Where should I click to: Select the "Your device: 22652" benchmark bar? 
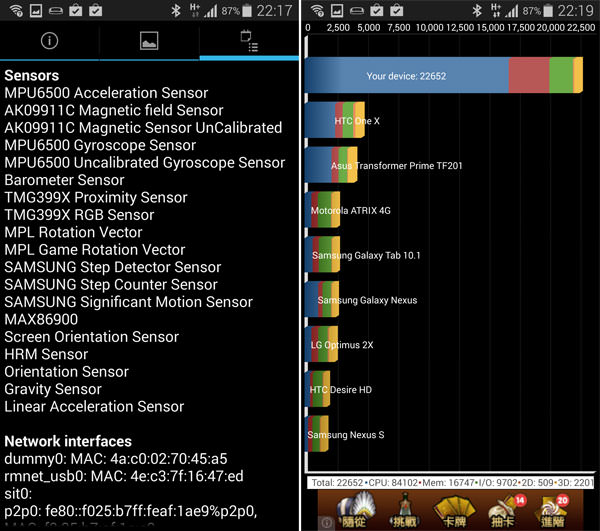pos(442,76)
